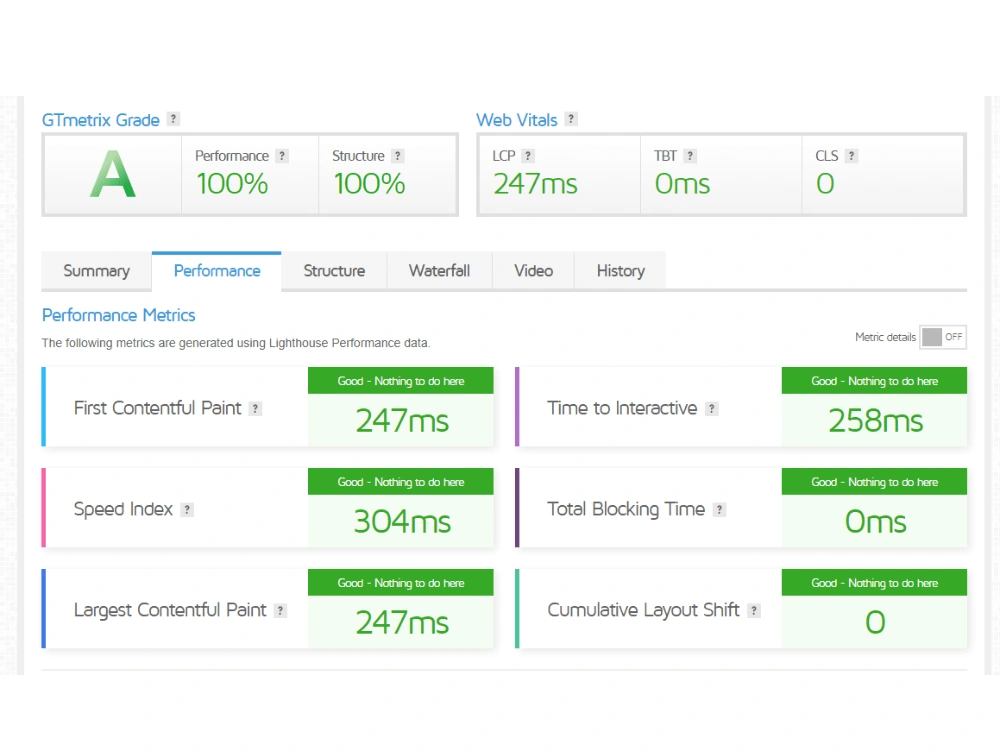
Task: Click the Total Blocking Time help icon
Action: (x=719, y=510)
